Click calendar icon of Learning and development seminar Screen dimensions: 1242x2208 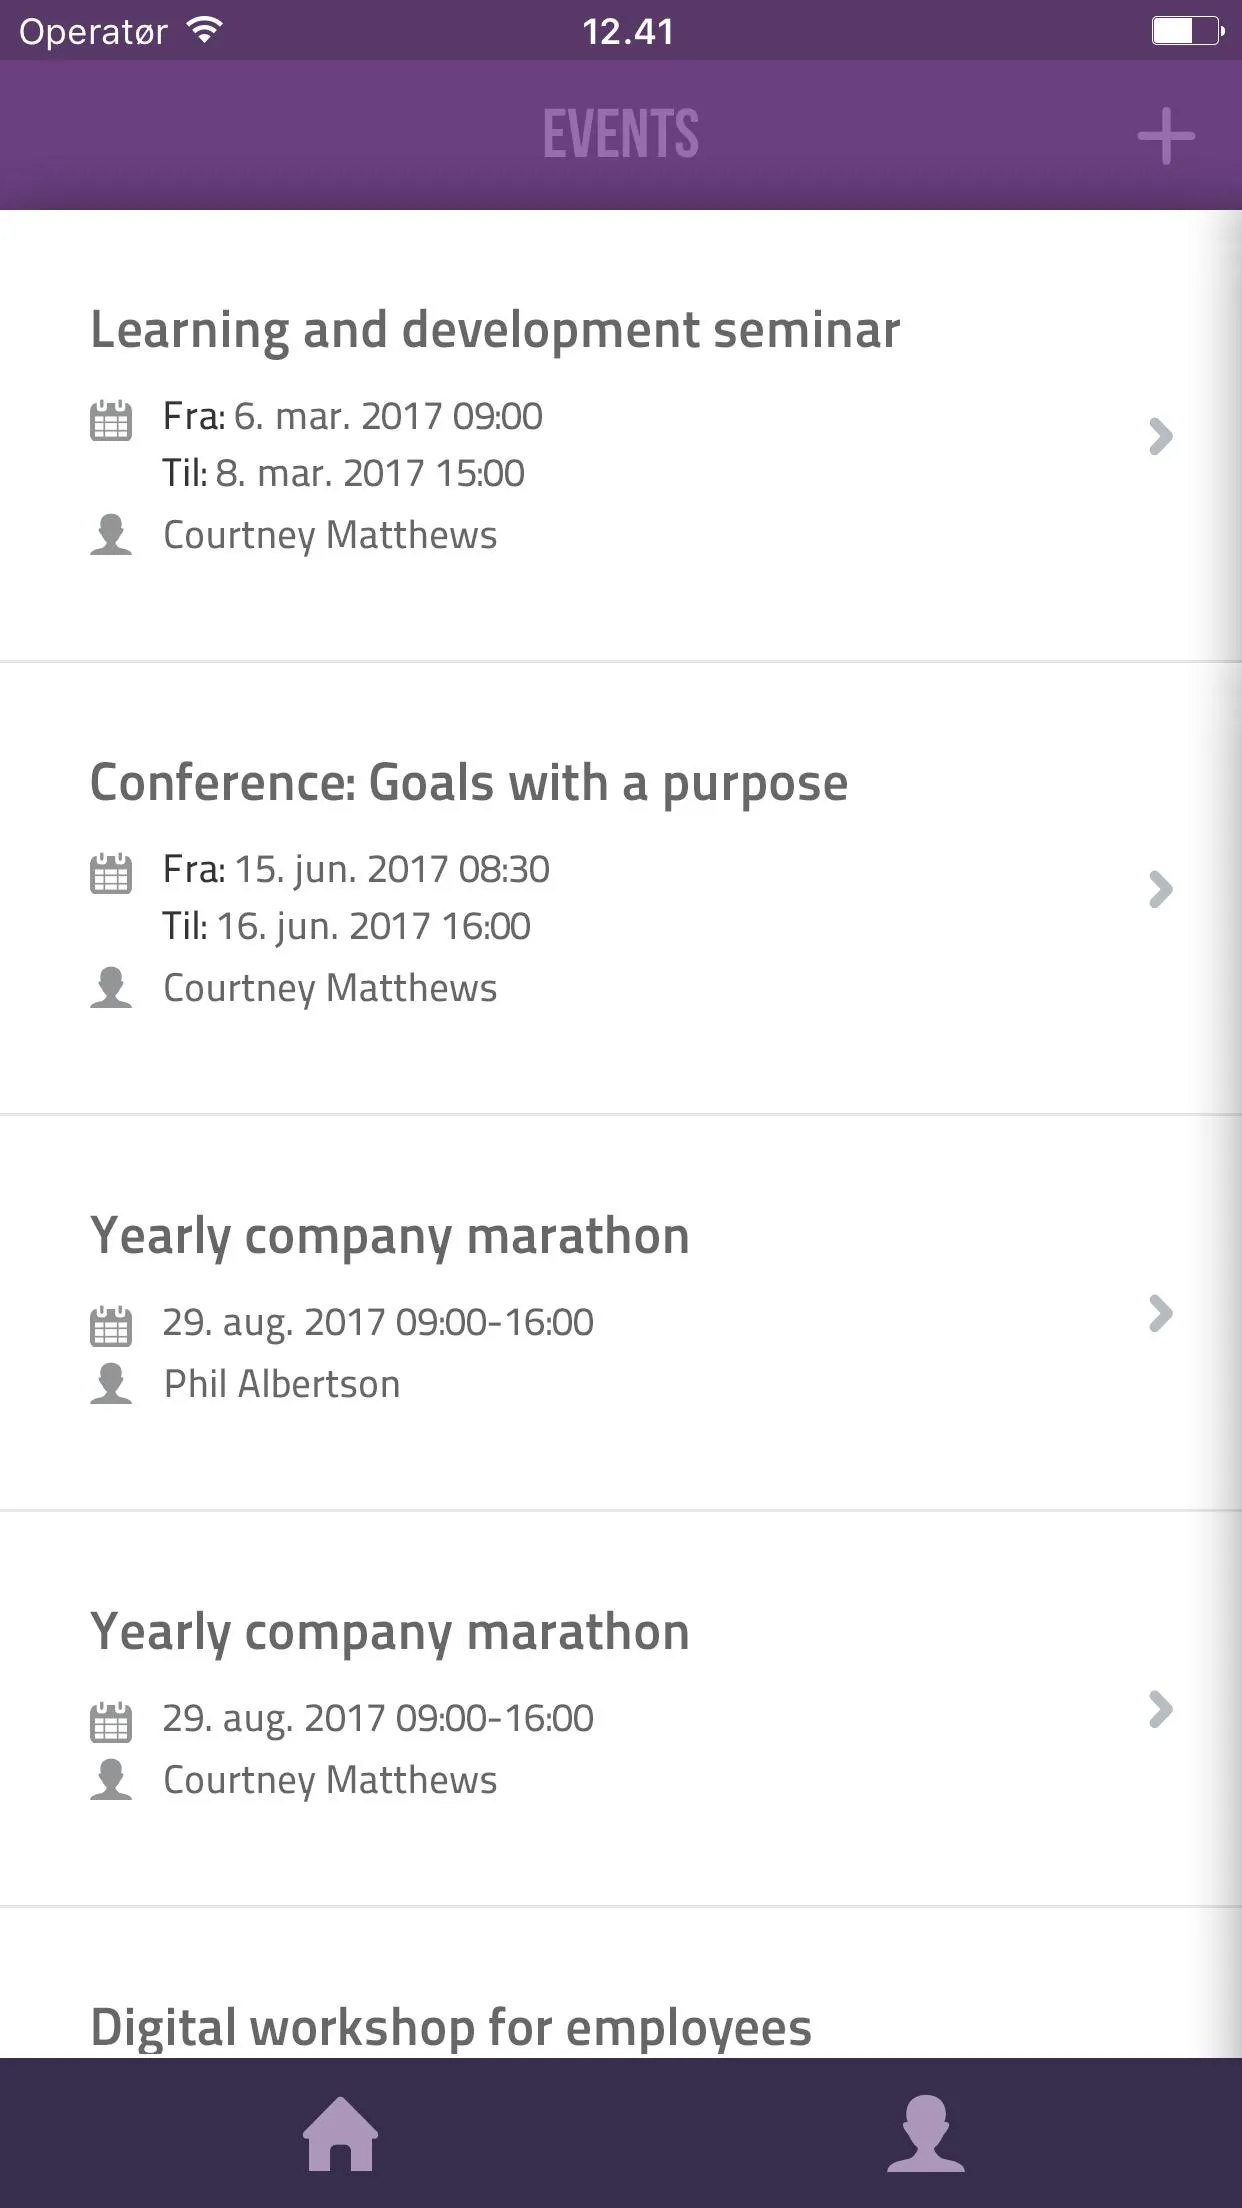(111, 420)
